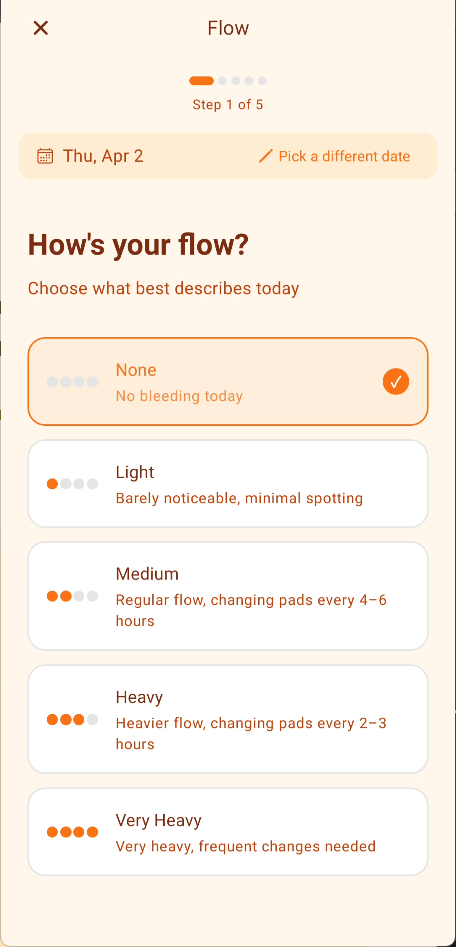The width and height of the screenshot is (456, 947).
Task: Select the Heavy flow option
Action: 228,719
